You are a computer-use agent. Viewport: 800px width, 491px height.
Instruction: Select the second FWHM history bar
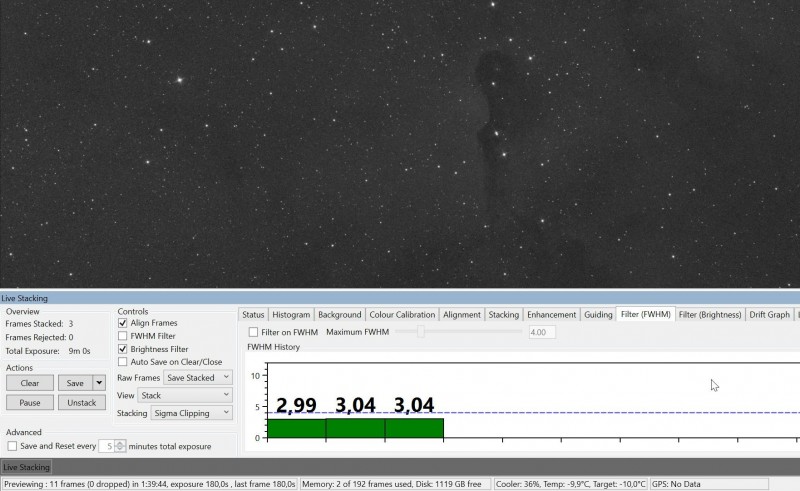[x=356, y=428]
